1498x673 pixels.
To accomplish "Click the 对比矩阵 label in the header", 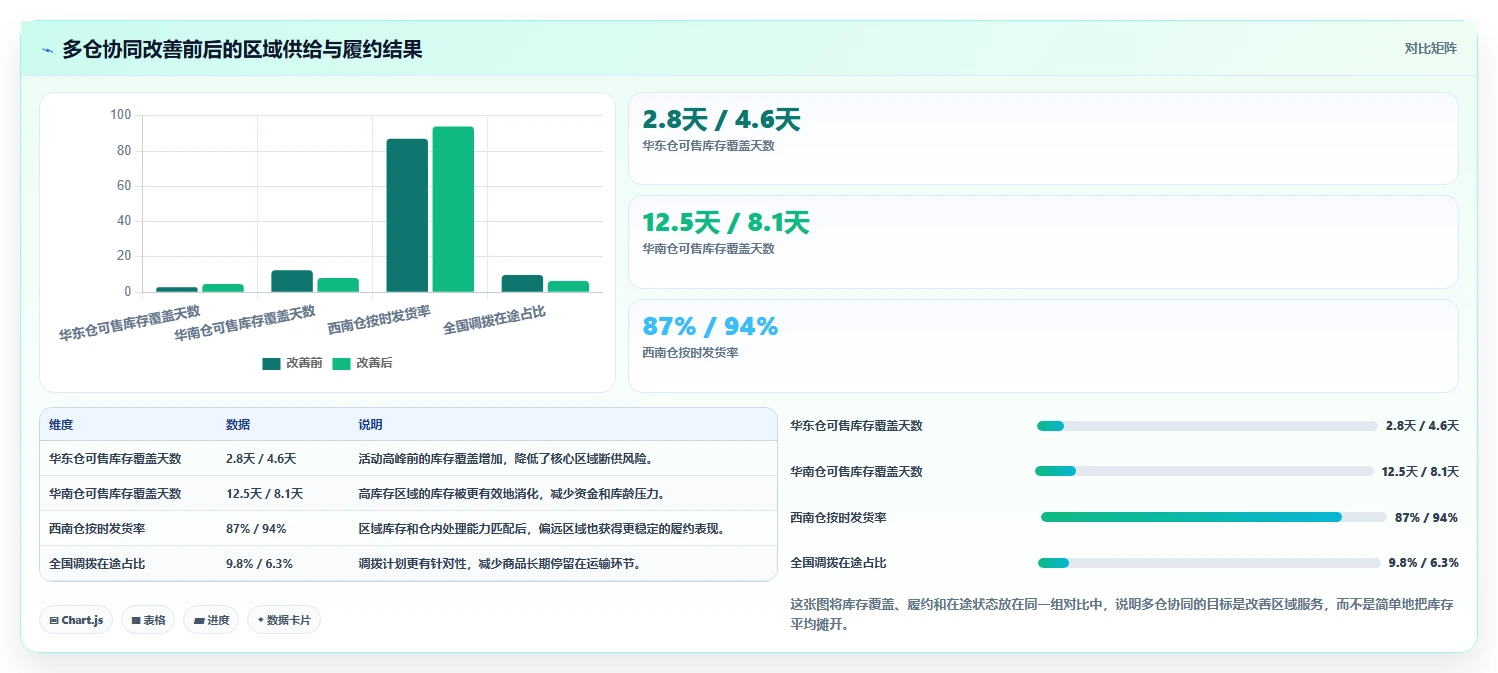I will [1431, 49].
